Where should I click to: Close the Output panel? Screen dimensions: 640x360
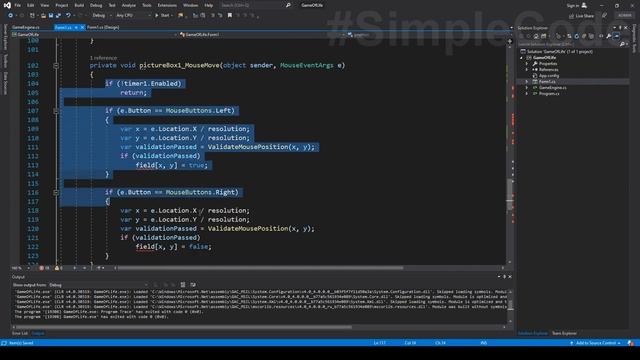tap(510, 277)
